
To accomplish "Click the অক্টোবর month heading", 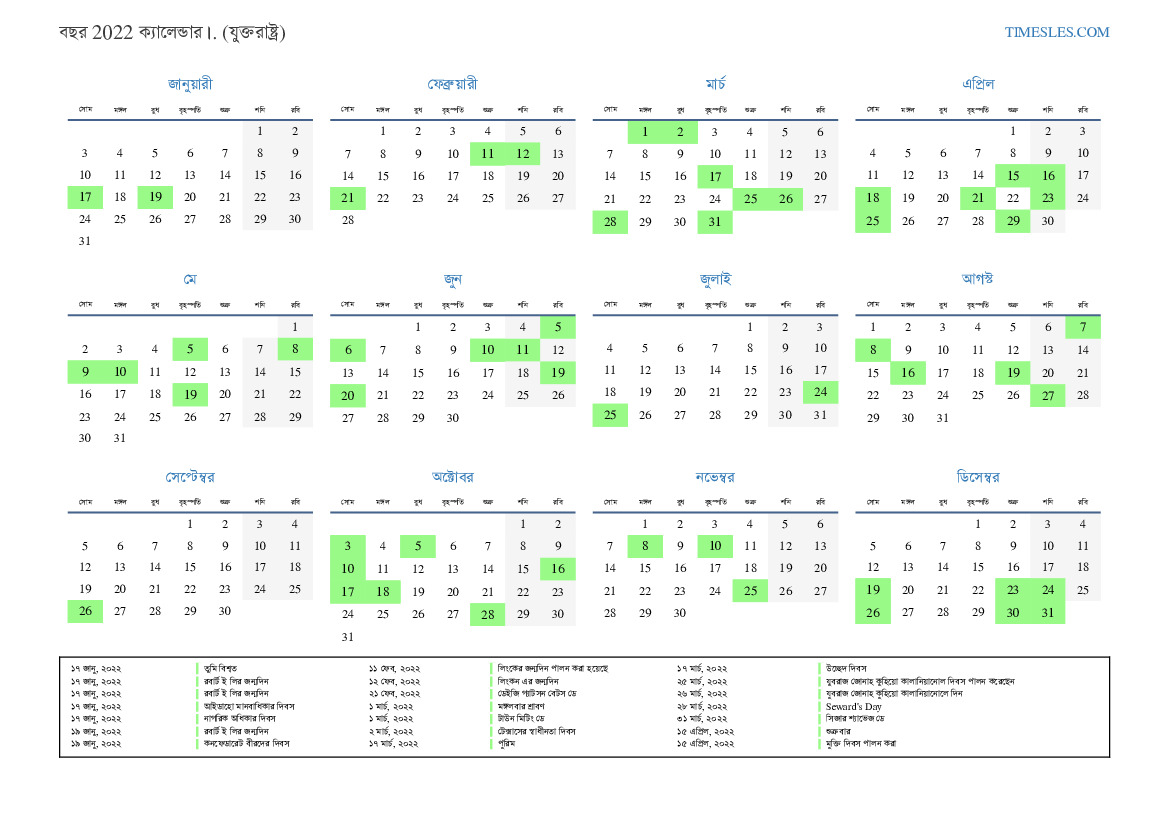I will coord(452,477).
